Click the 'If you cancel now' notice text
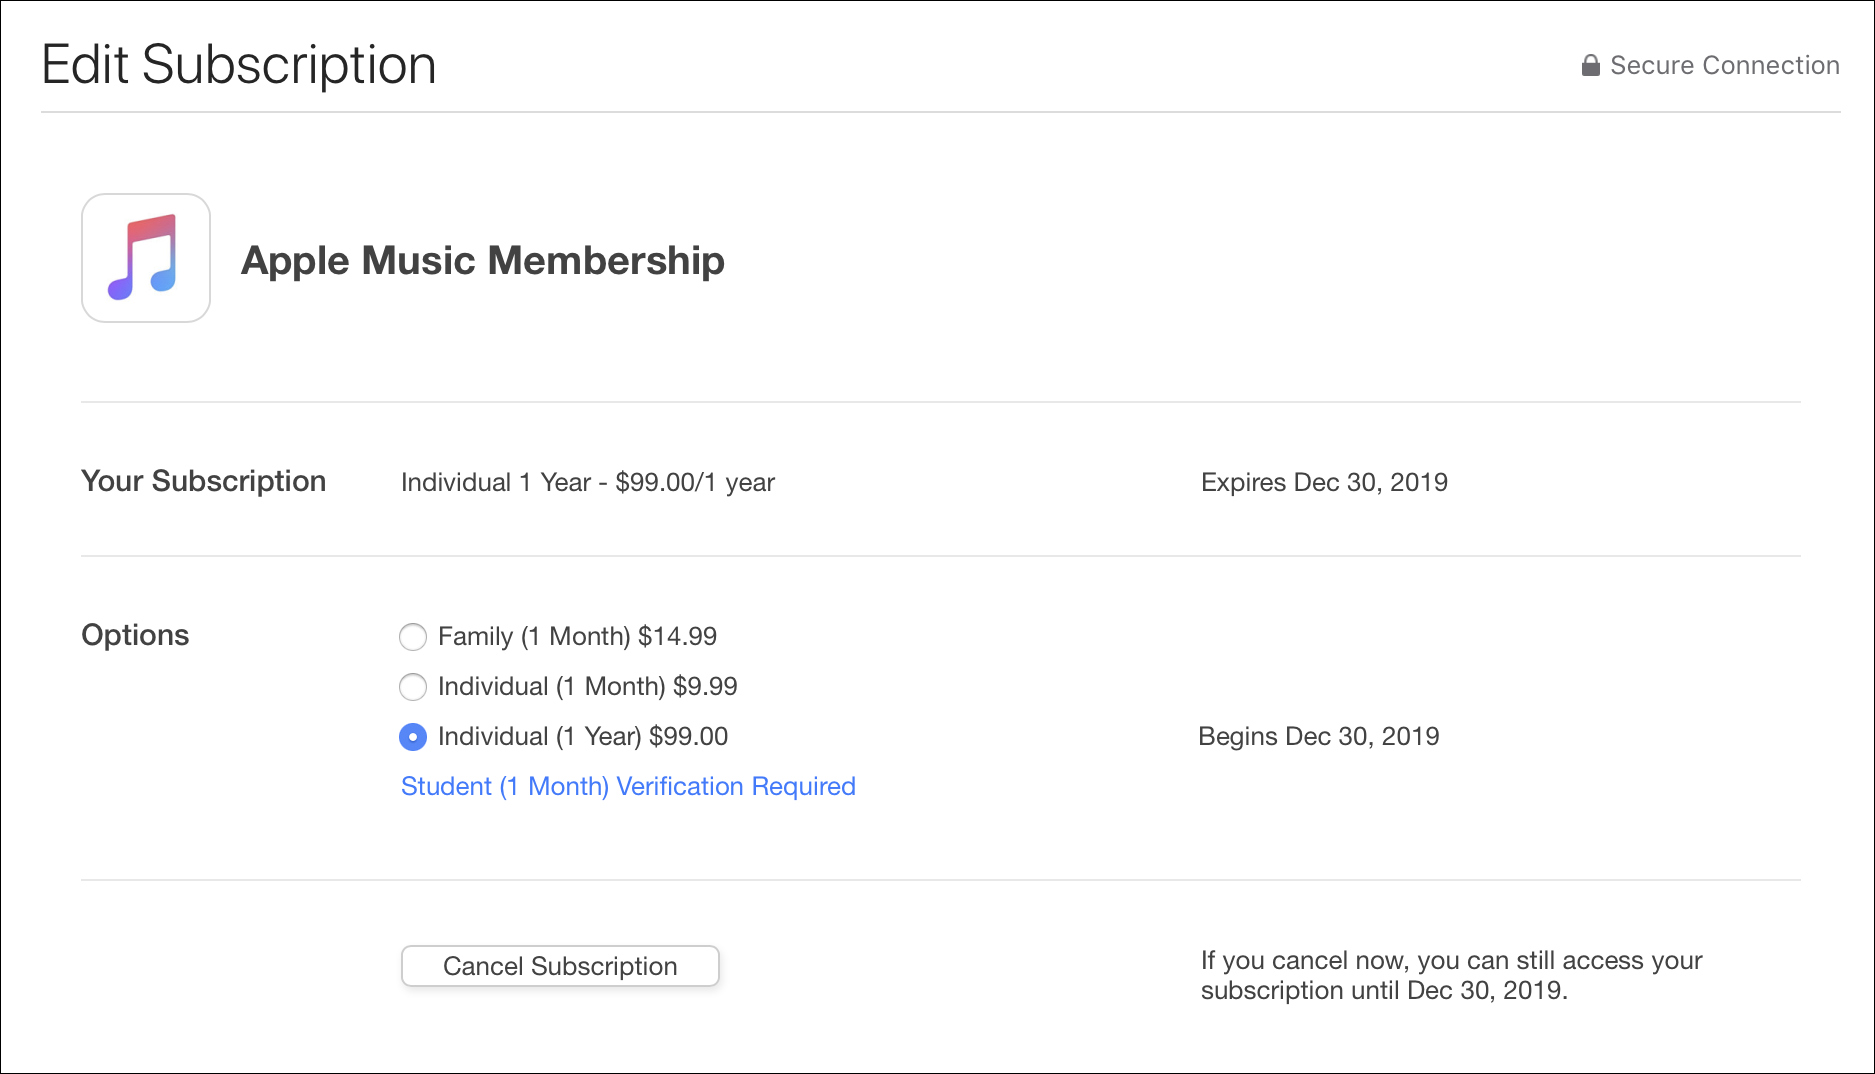 click(x=1451, y=975)
